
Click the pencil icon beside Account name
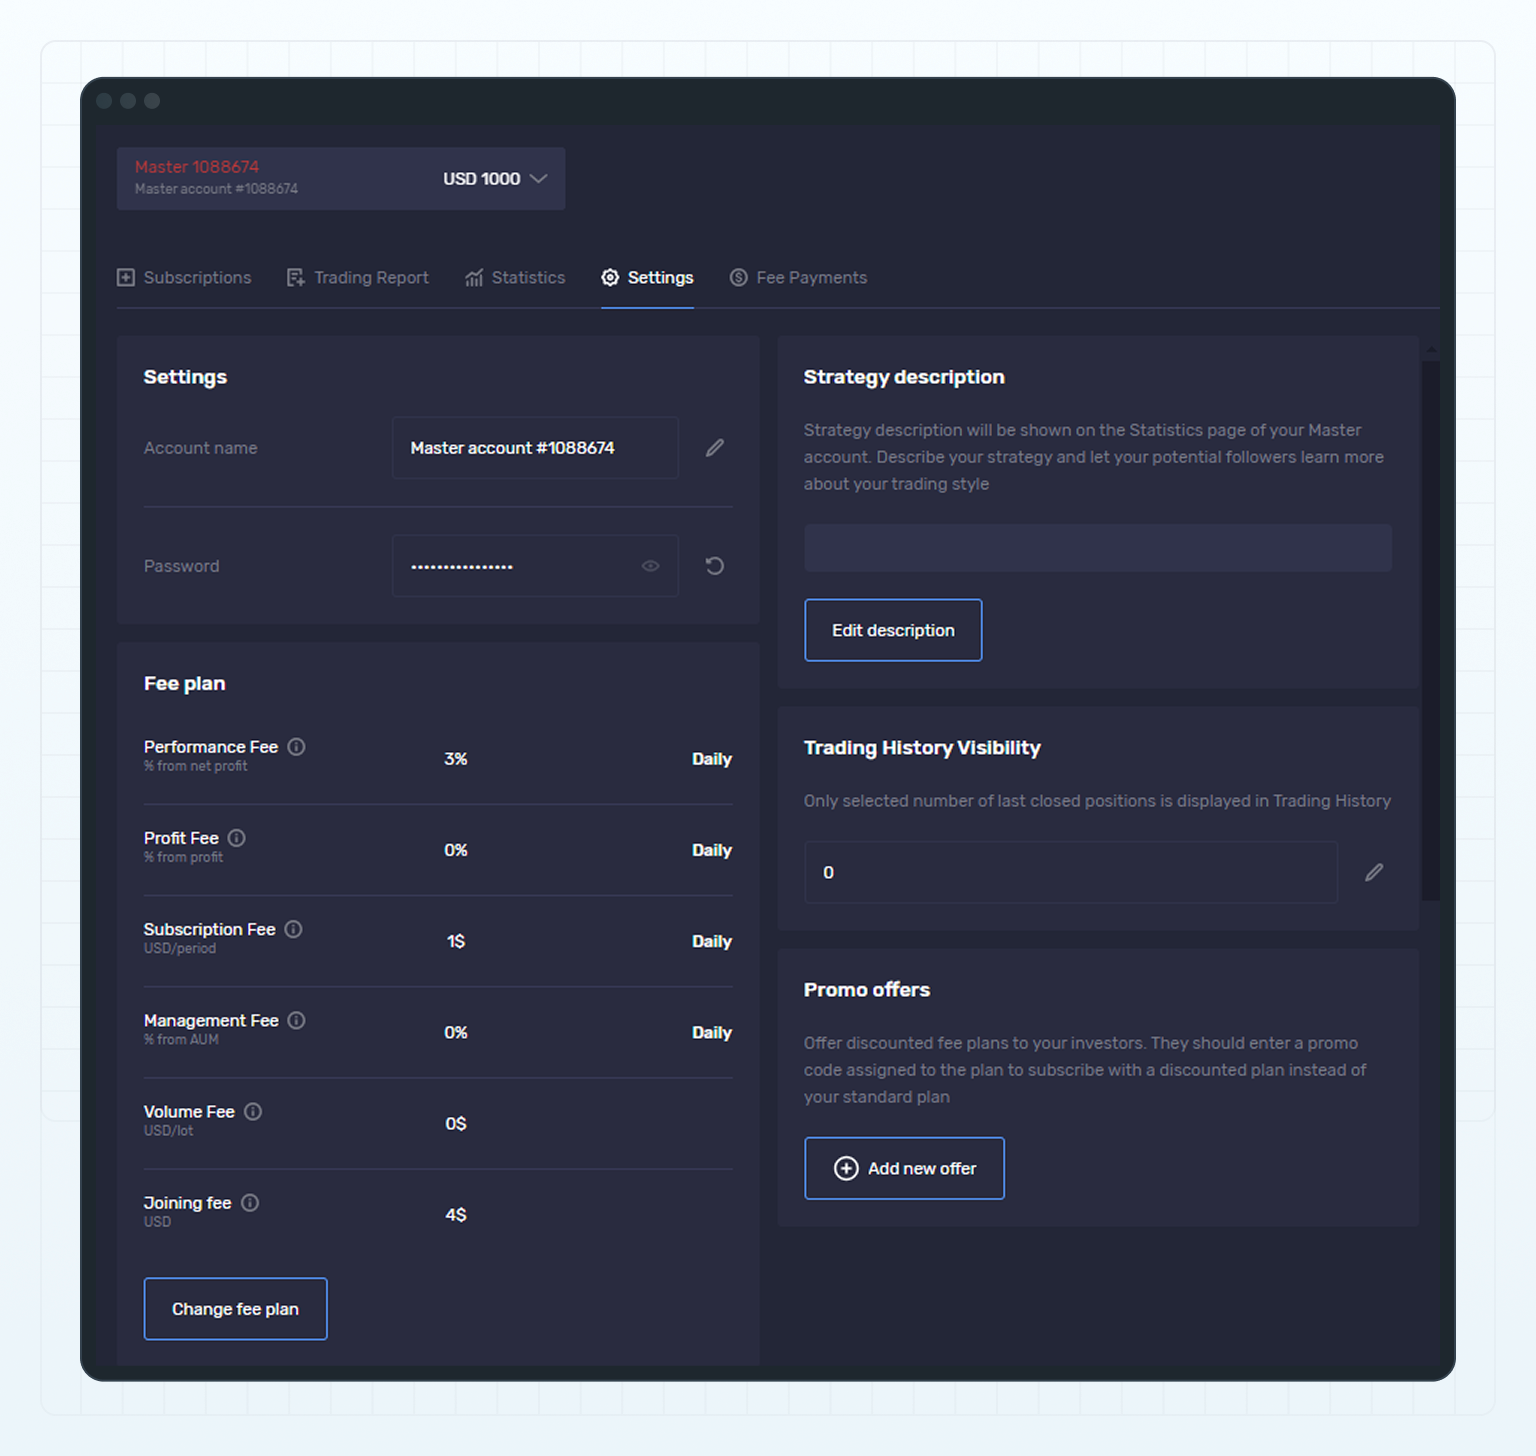714,448
